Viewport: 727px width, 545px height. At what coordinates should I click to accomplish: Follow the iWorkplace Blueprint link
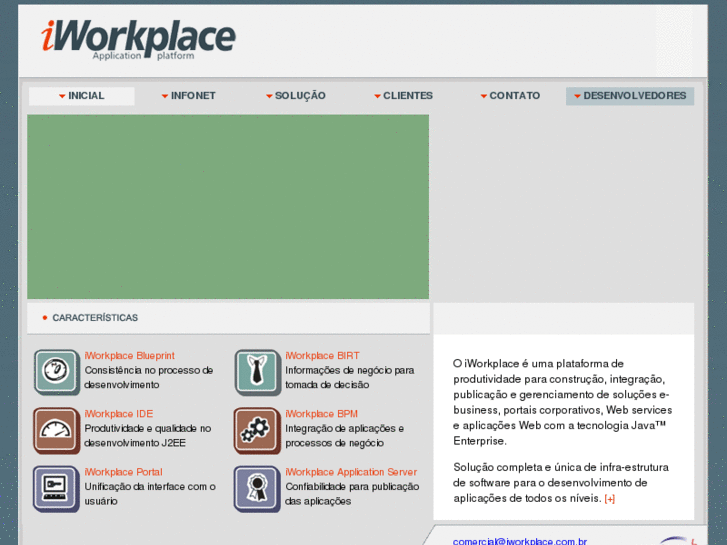pyautogui.click(x=129, y=356)
